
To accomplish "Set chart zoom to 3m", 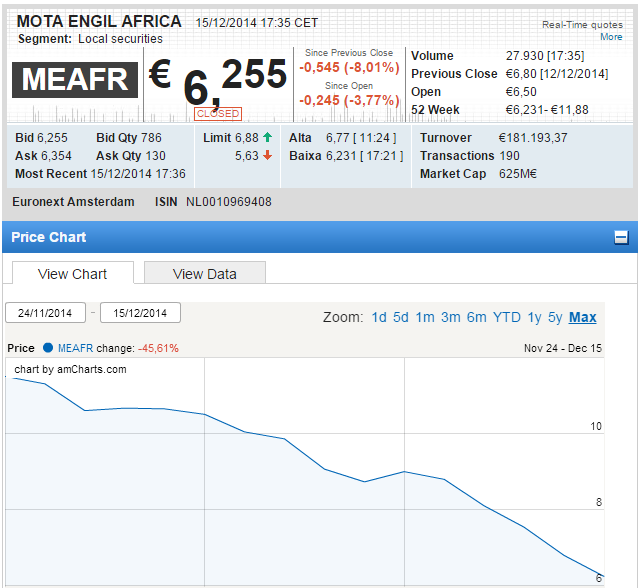I will click(x=451, y=317).
